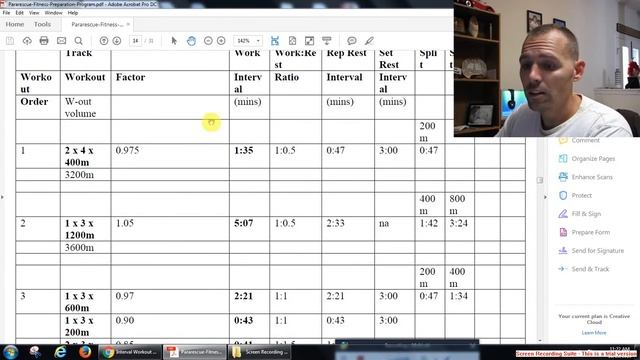Open the View menu
This screenshot has height=360, width=640.
(x=34, y=13)
